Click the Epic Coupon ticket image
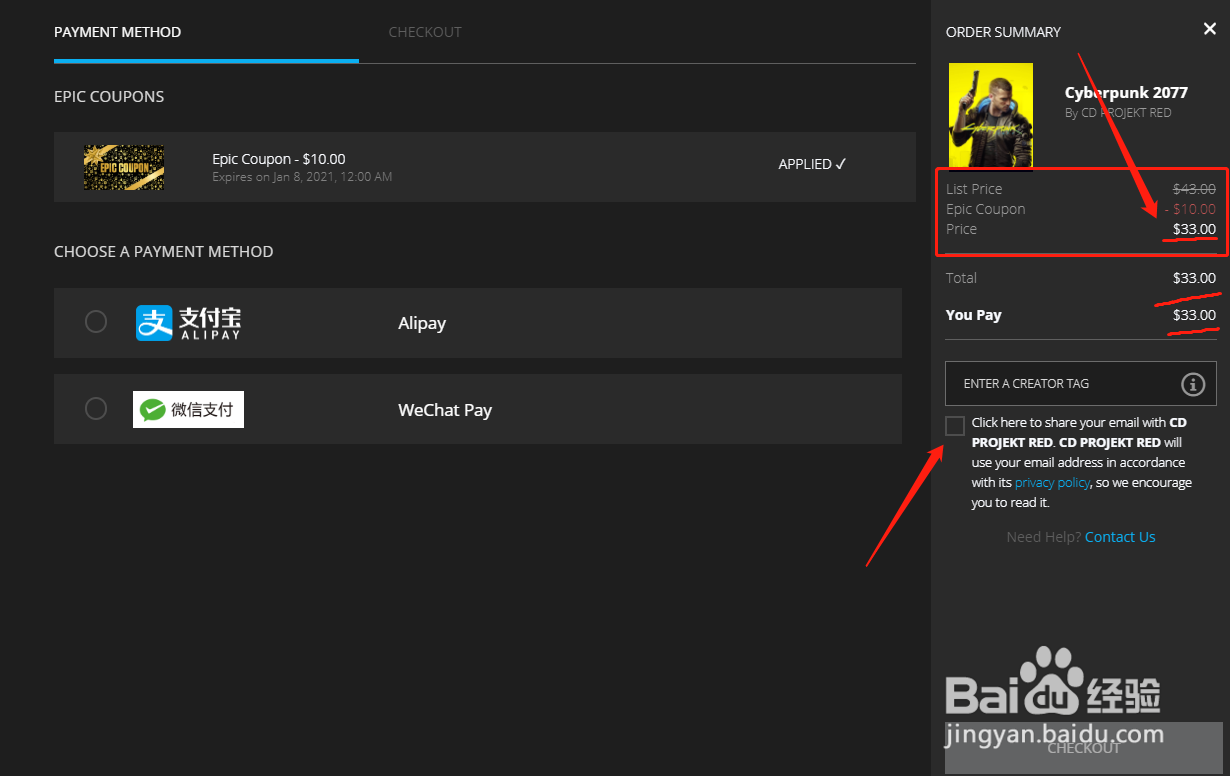Image resolution: width=1230 pixels, height=776 pixels. click(124, 168)
